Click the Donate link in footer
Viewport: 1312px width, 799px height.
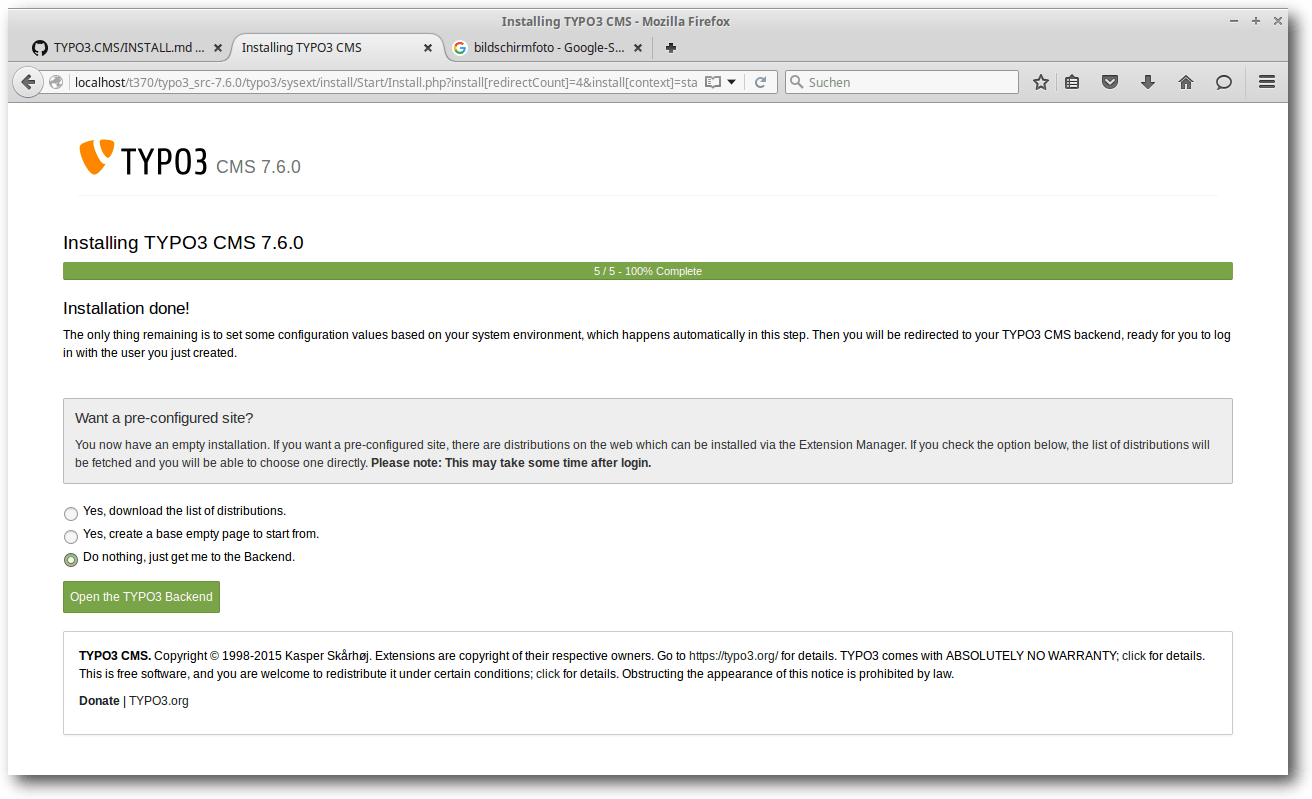[x=99, y=701]
